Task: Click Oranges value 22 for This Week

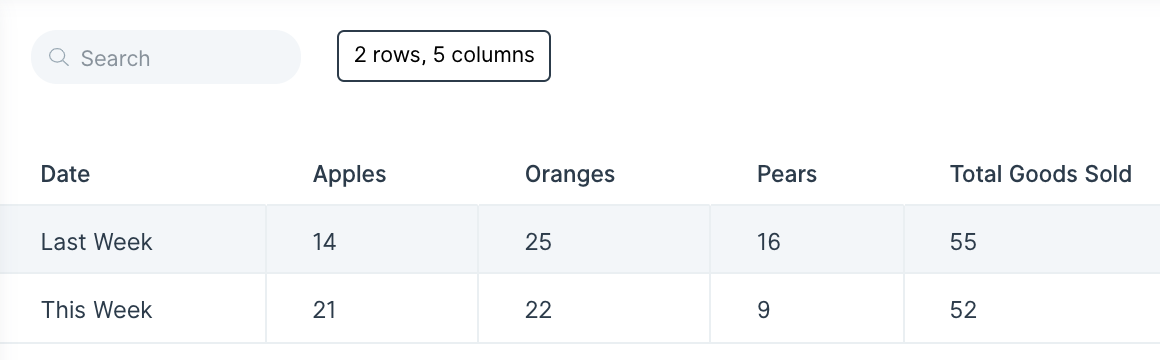Action: (x=538, y=310)
